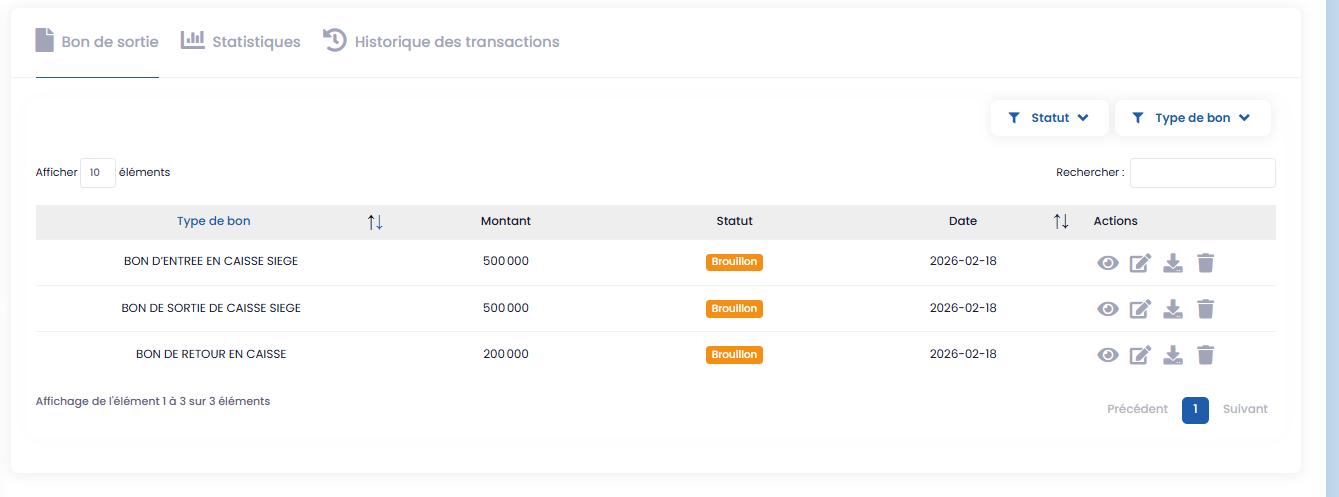
Task: Go to the Suivant page
Action: click(1245, 409)
